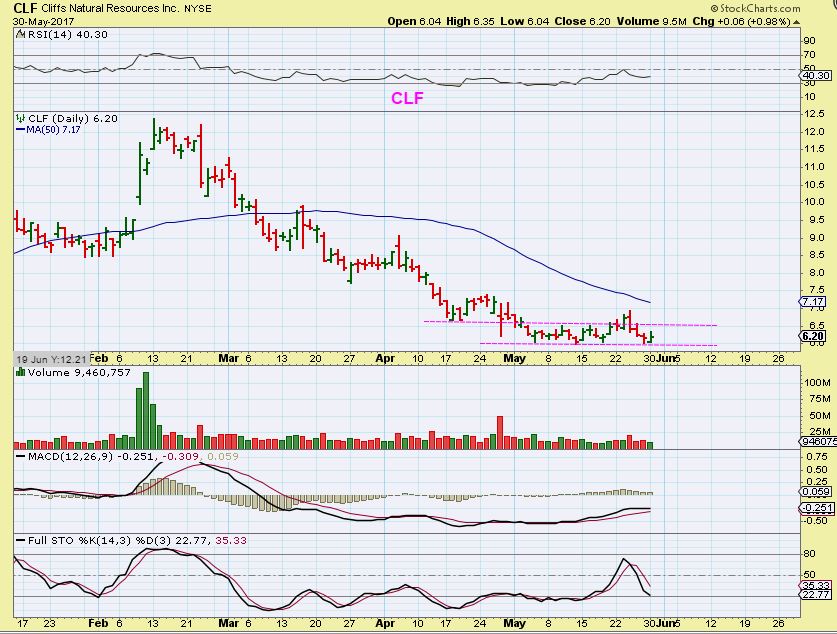837x634 pixels.
Task: Click the -0.309 MACD signal value
Action: click(180, 456)
